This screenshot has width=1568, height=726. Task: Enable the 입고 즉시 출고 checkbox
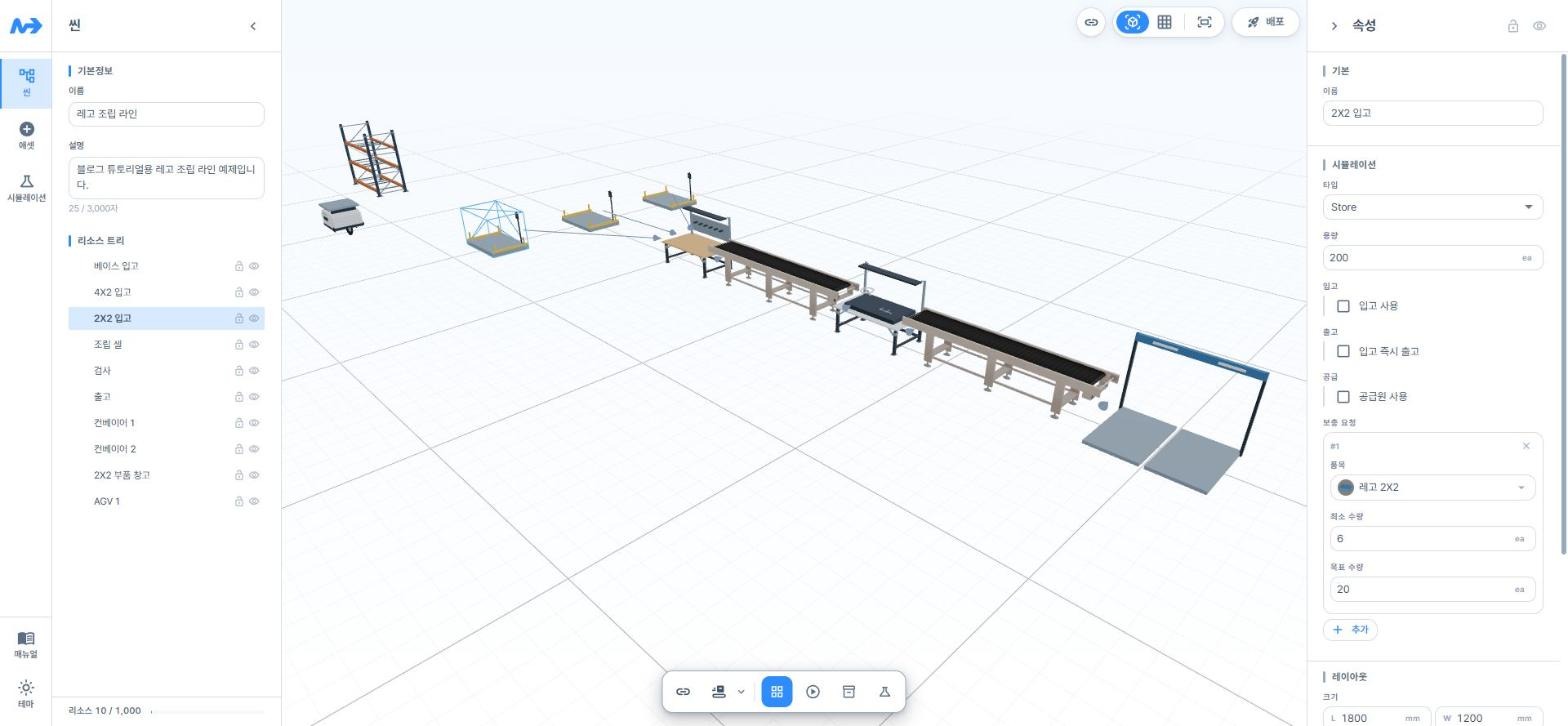pos(1343,351)
